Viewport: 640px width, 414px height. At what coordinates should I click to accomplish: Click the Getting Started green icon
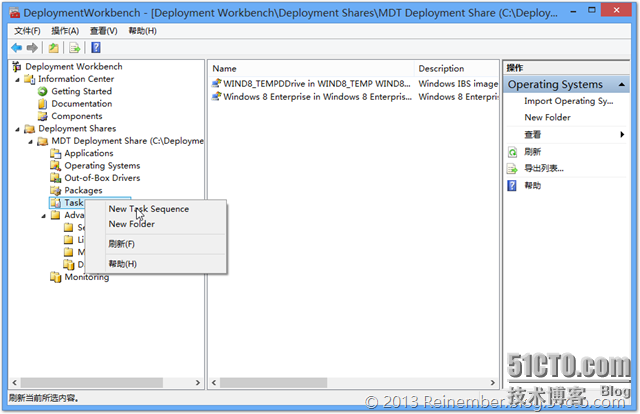coord(42,91)
